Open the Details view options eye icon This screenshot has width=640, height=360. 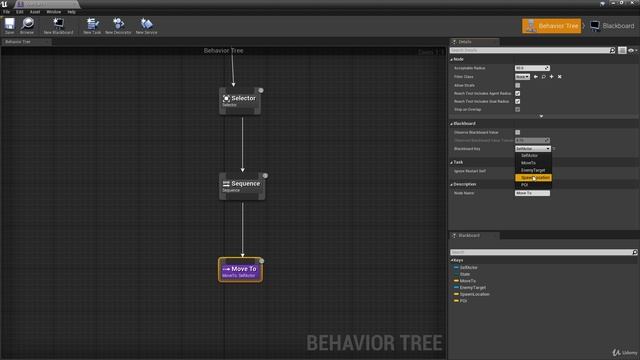[632, 50]
